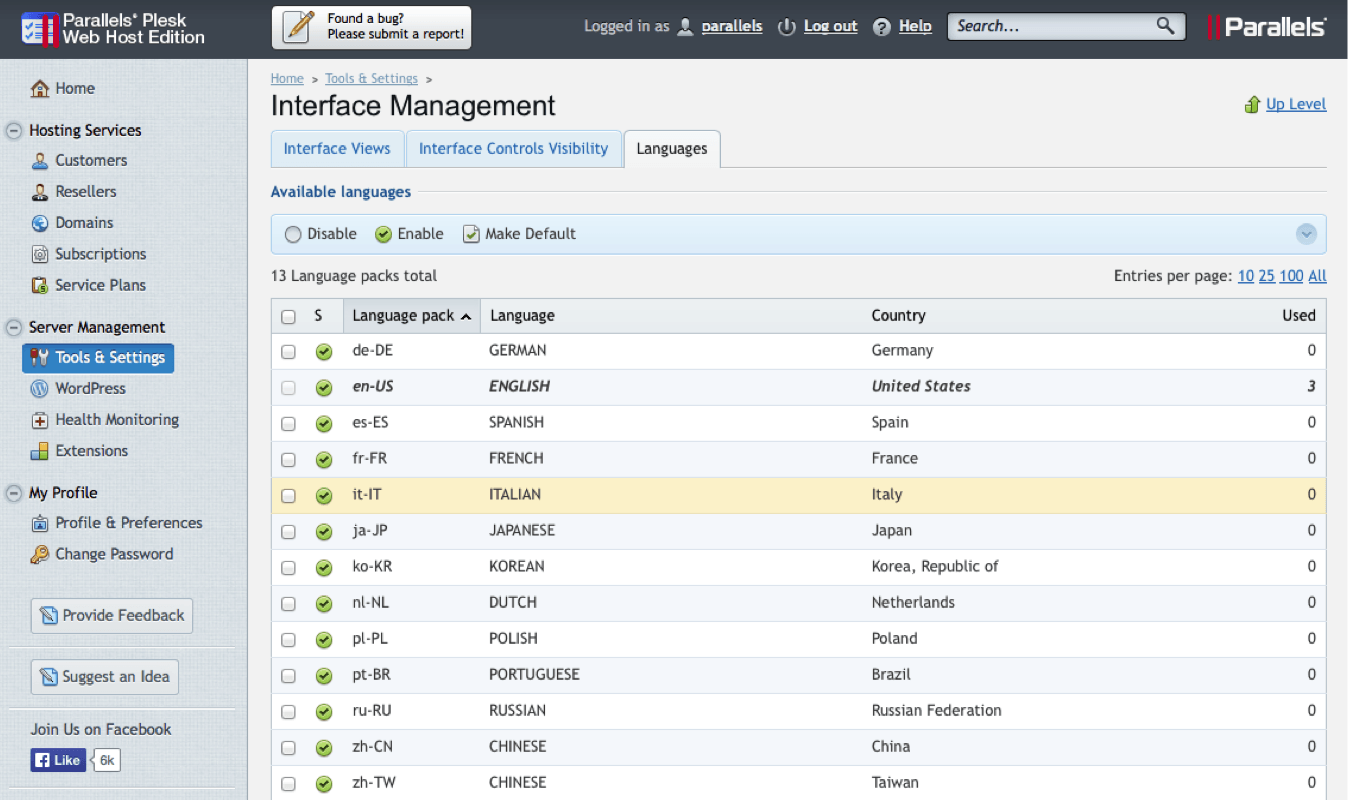Expand the toolbar chevron at right of actions bar
The height and width of the screenshot is (800, 1348).
[x=1306, y=234]
